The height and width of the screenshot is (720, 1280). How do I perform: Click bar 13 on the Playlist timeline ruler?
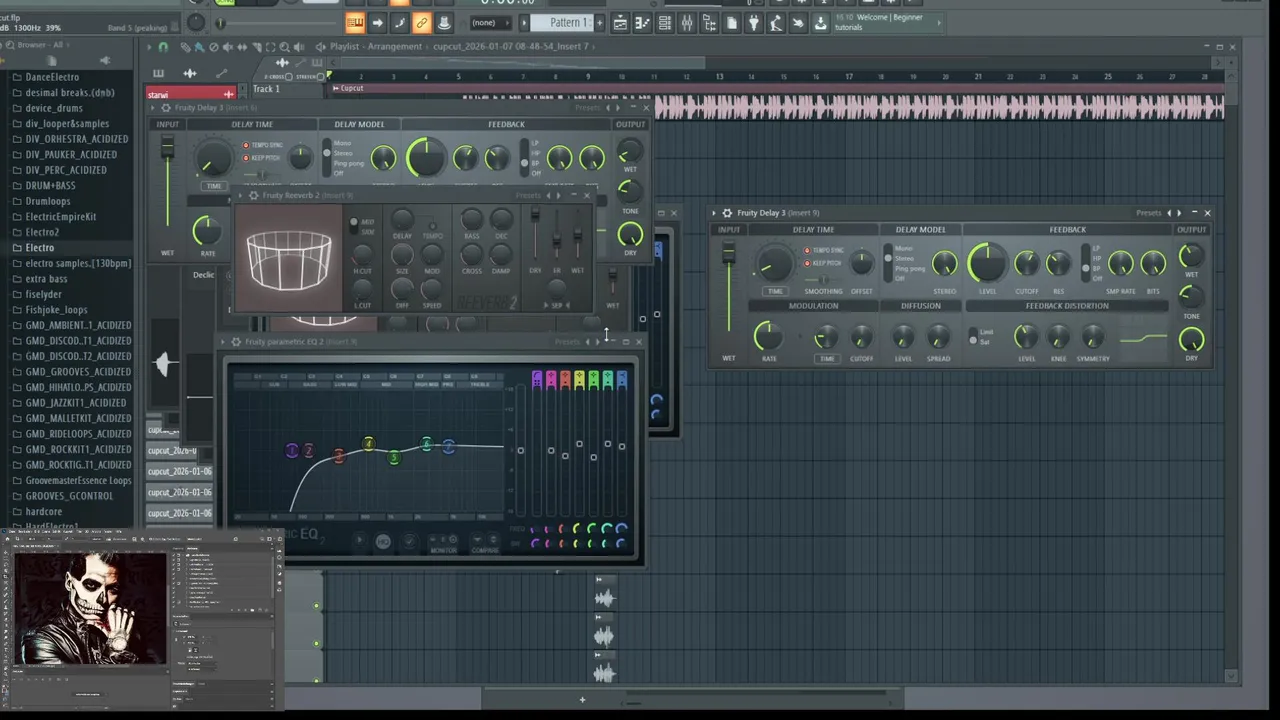click(719, 77)
